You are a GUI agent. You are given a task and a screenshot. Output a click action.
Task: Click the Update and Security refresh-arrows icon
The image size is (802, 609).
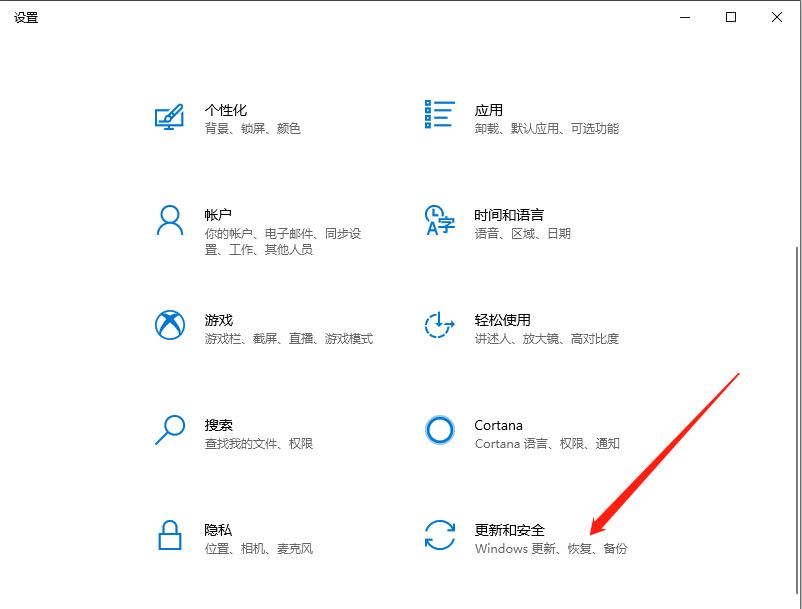click(440, 535)
